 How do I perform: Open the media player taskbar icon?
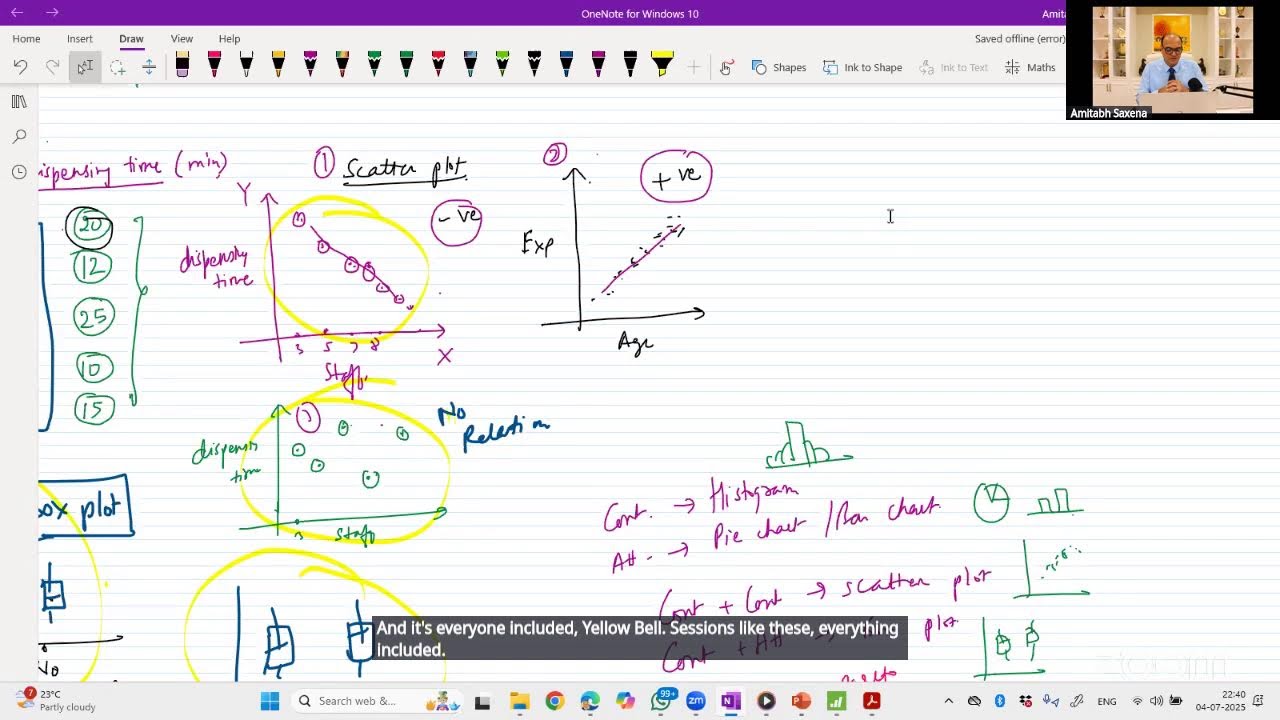[766, 701]
